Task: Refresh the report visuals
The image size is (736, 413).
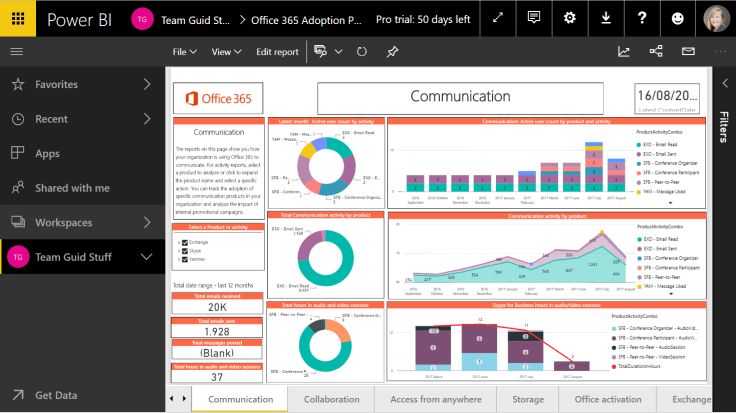Action: tap(361, 51)
